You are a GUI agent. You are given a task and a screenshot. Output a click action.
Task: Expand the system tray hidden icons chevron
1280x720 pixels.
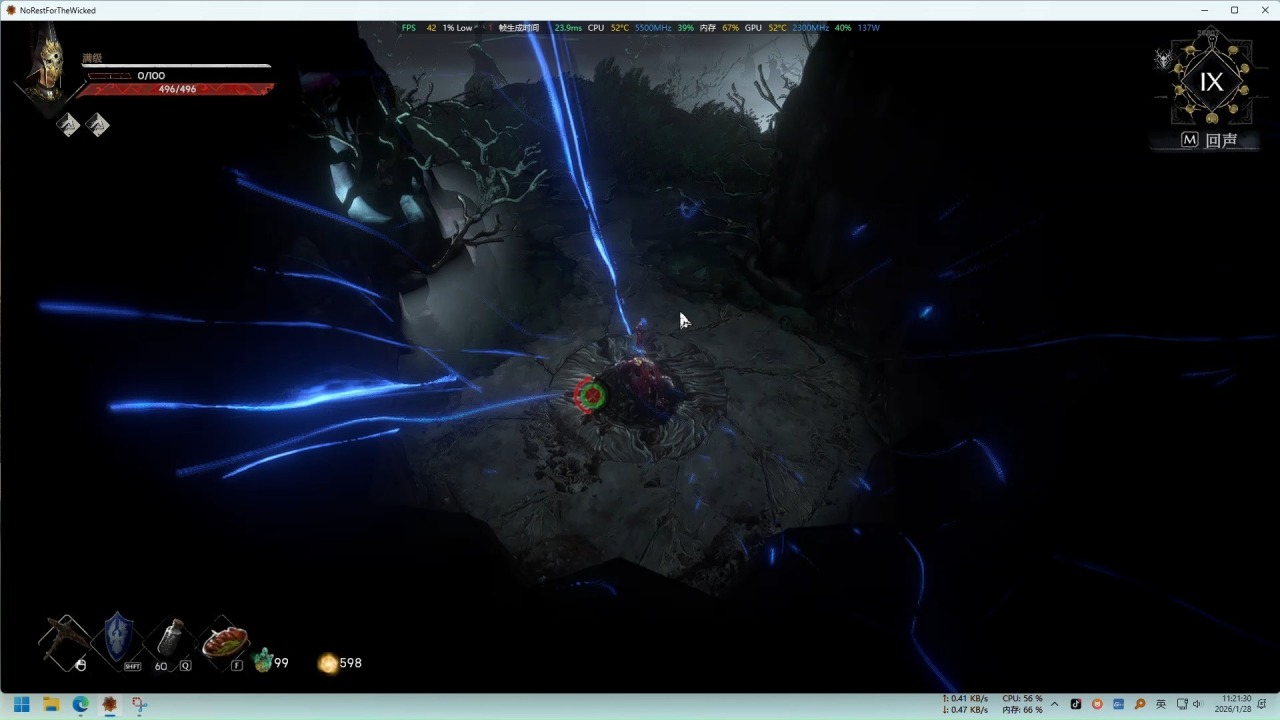click(1054, 704)
